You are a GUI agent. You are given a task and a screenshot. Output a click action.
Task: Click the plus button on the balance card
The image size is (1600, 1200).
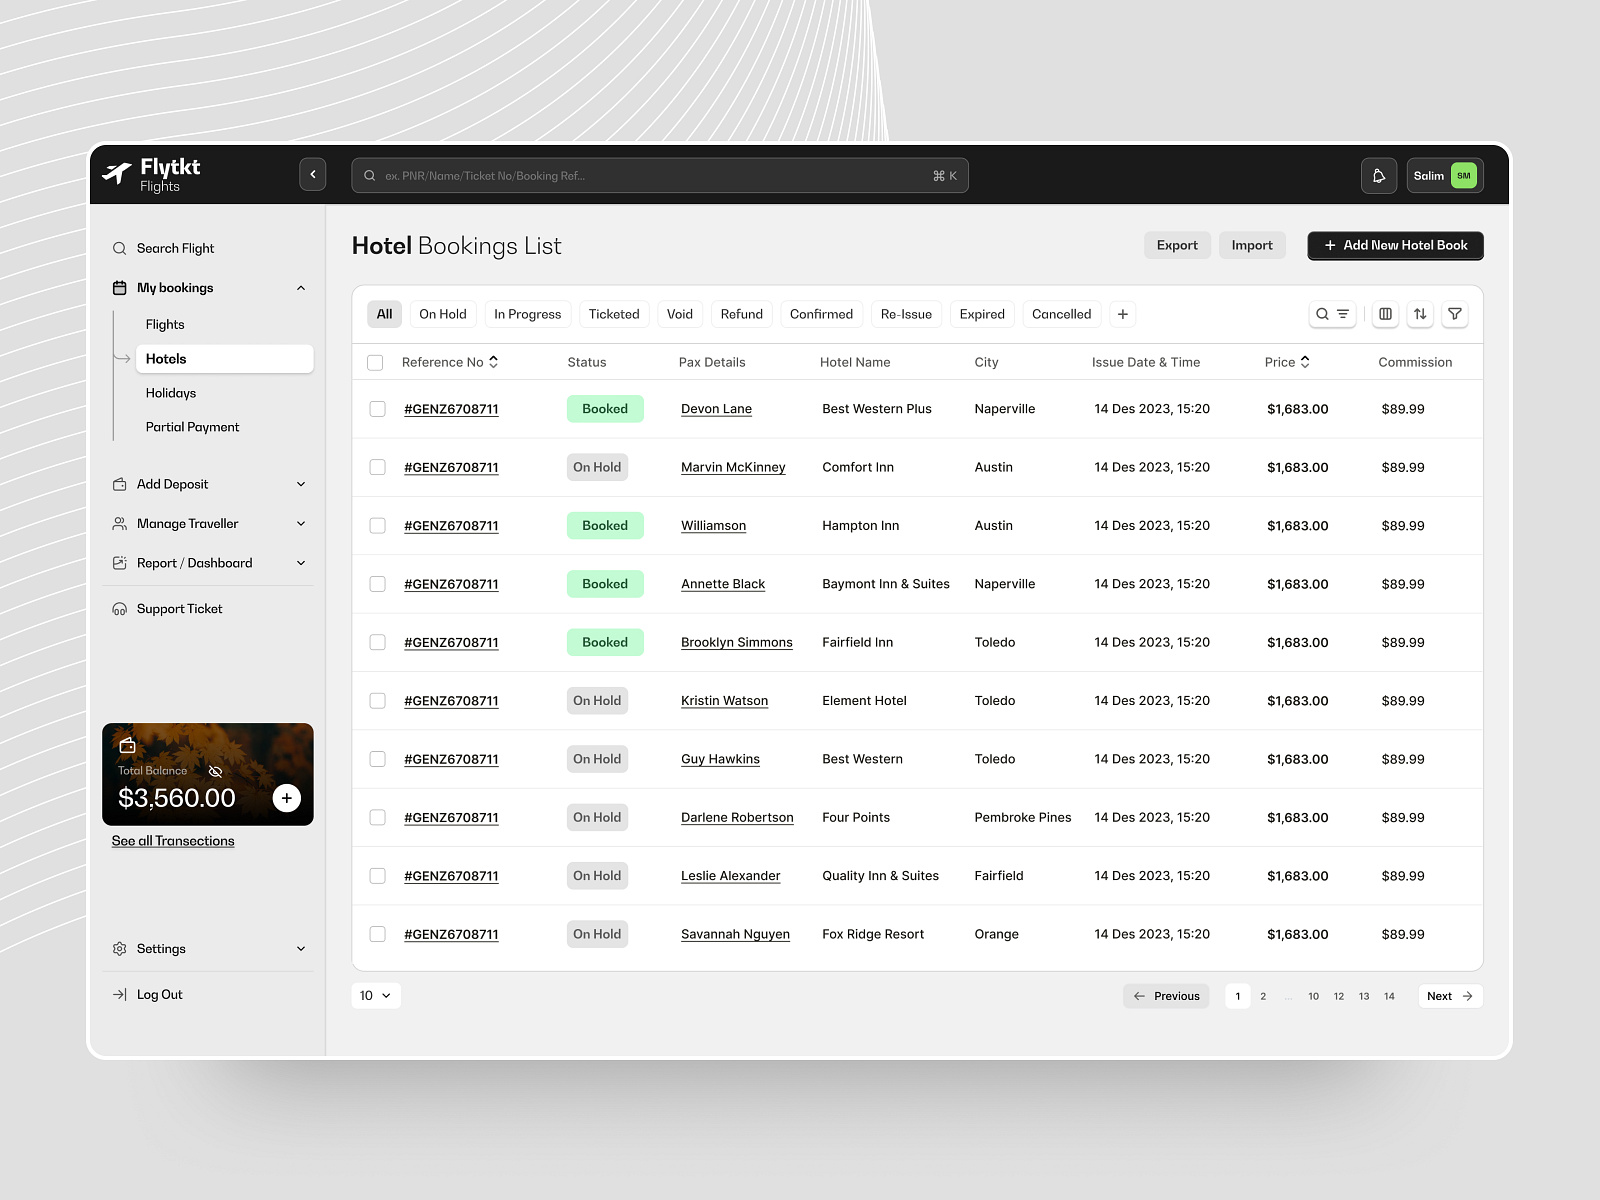coord(287,798)
